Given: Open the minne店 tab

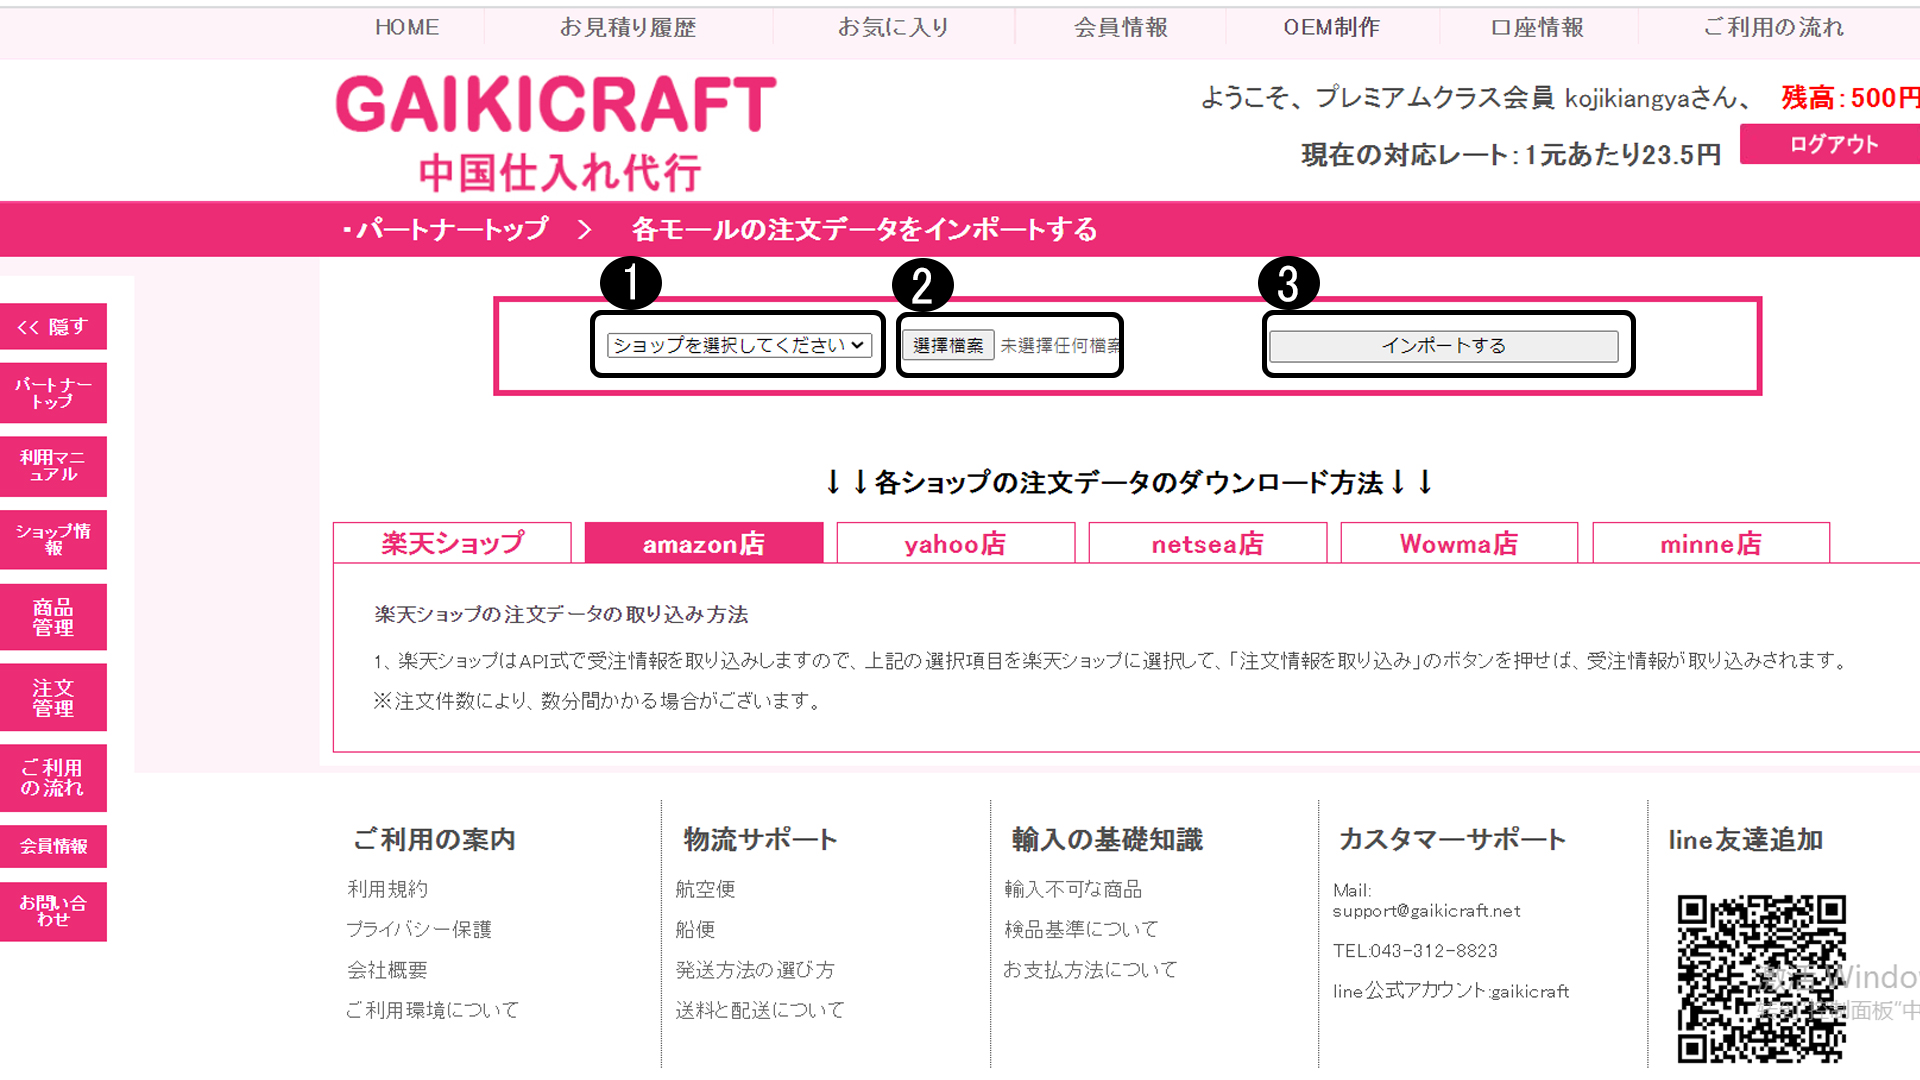Looking at the screenshot, I should click(x=1710, y=543).
